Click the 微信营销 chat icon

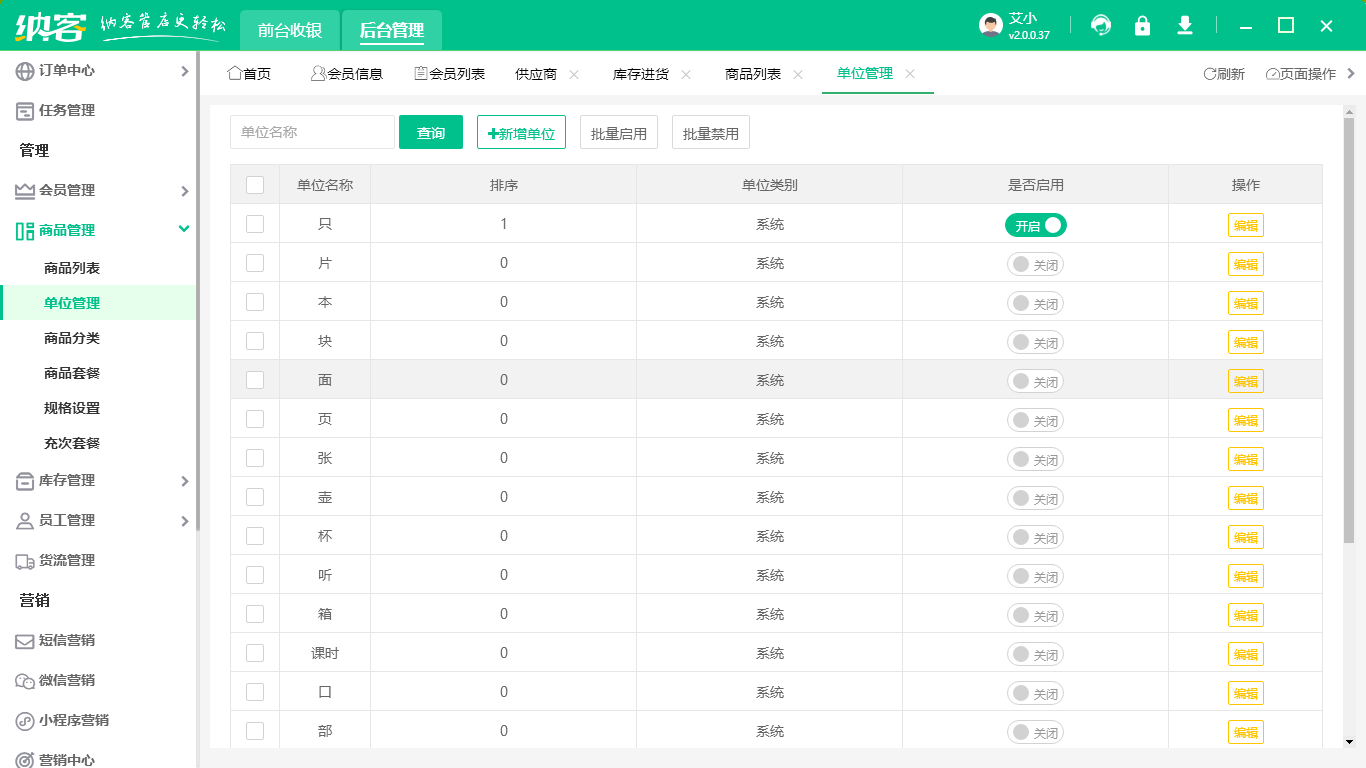(25, 681)
